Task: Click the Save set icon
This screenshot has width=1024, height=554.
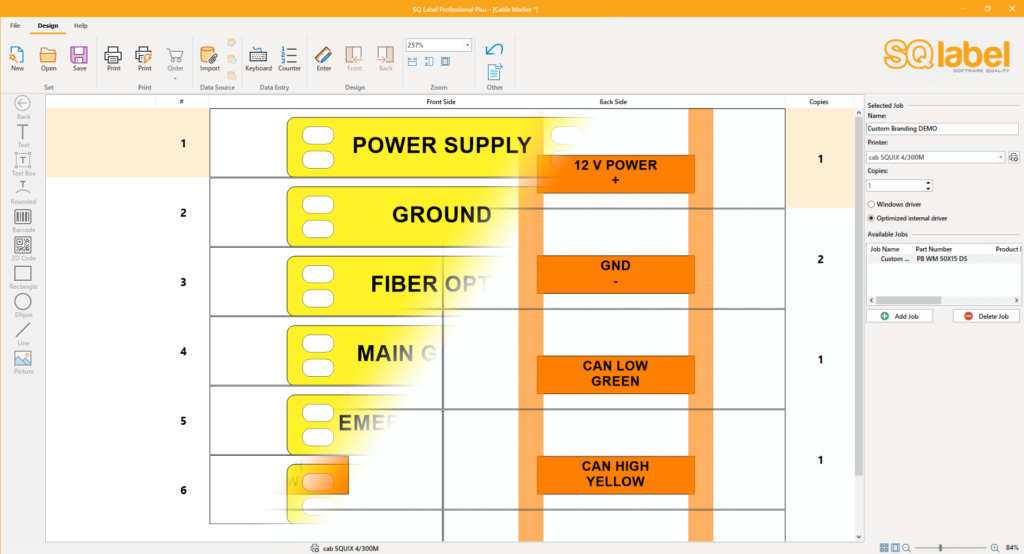Action: click(x=79, y=58)
